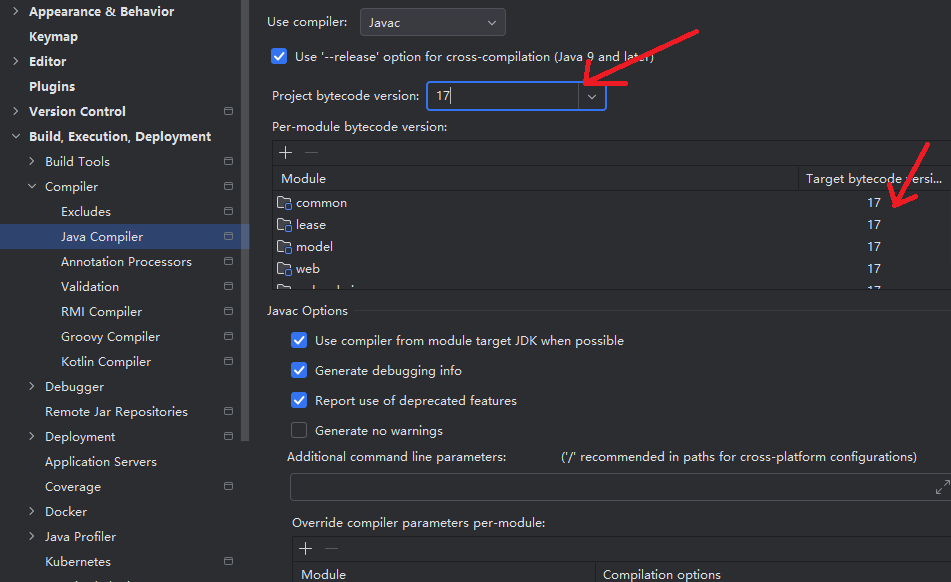Enable Generate no warnings
951x582 pixels.
pyautogui.click(x=299, y=430)
